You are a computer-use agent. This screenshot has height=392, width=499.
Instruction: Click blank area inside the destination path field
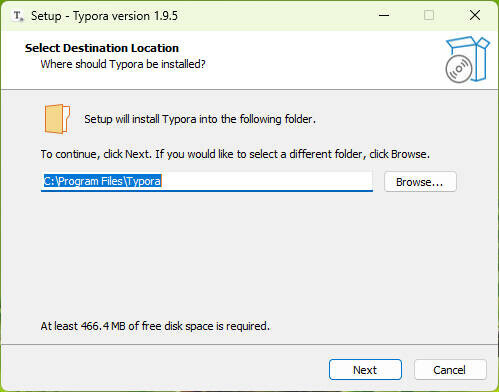(x=267, y=181)
